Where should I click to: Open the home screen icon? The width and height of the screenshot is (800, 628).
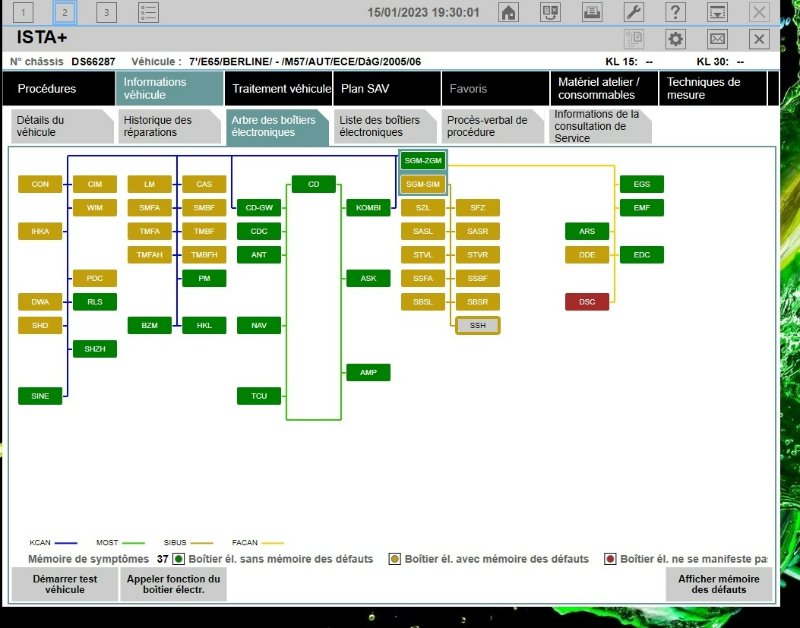(508, 12)
